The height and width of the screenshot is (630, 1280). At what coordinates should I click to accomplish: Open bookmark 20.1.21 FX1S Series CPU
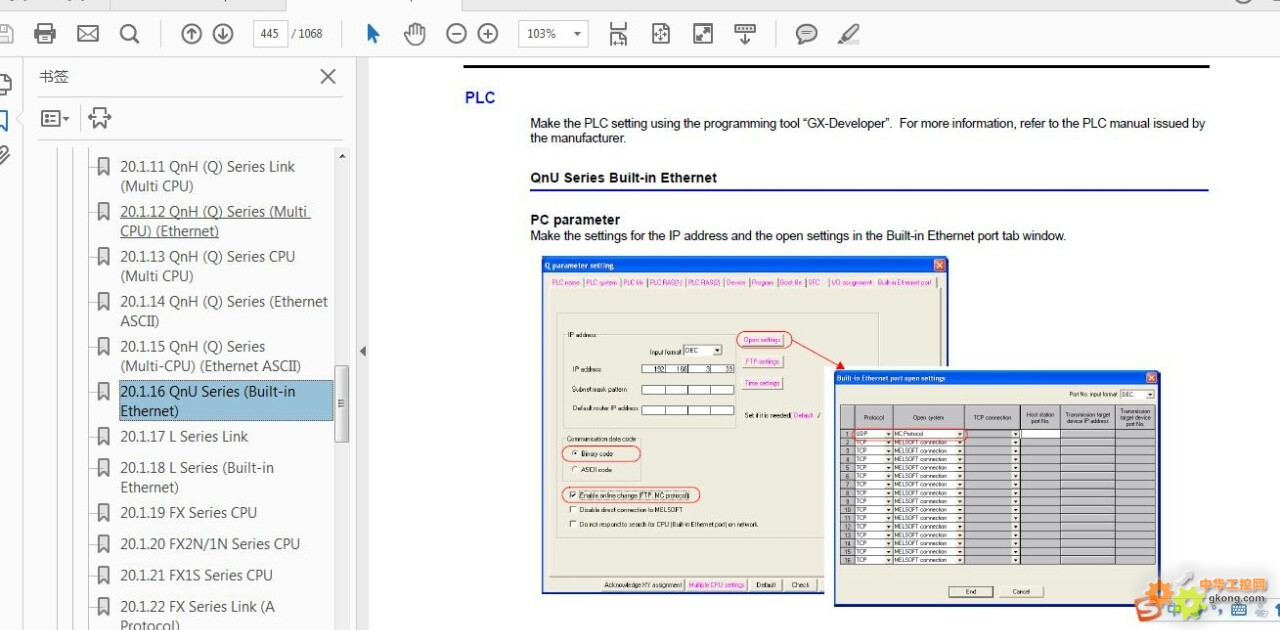tap(196, 575)
